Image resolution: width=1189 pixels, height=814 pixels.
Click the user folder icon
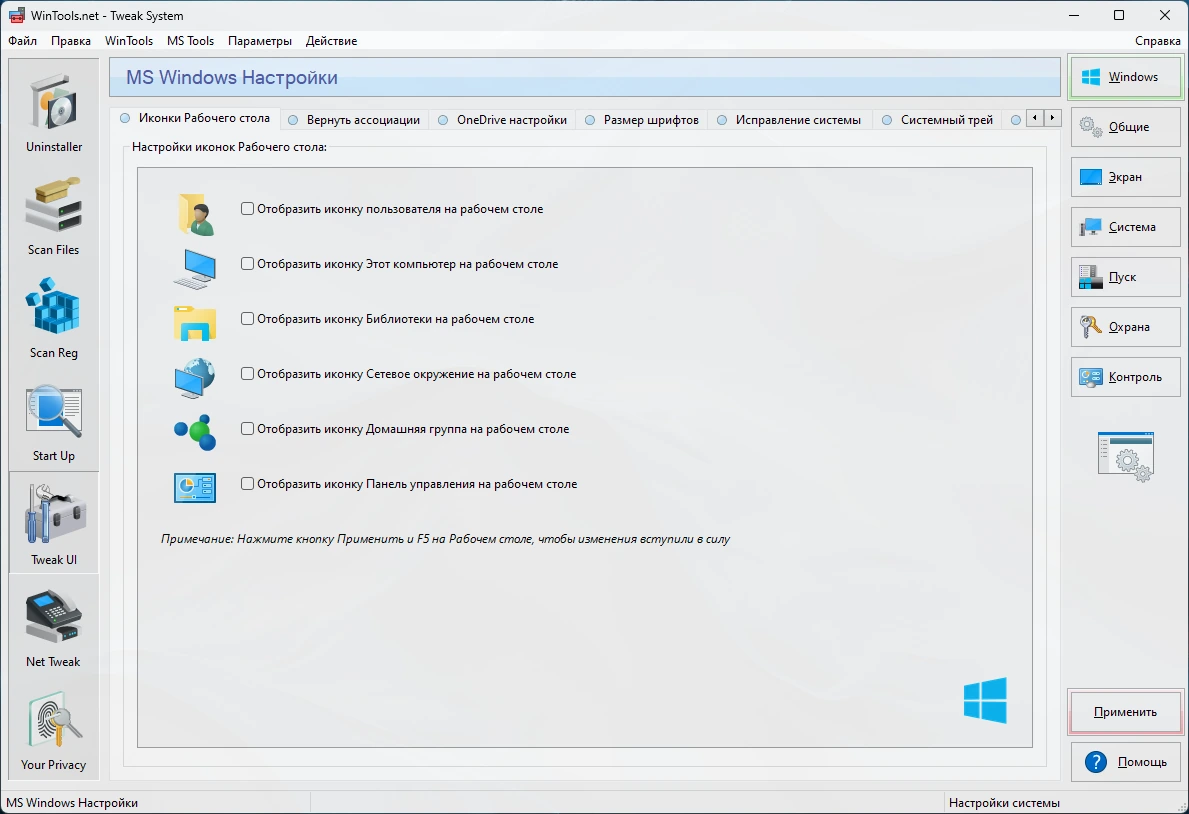[195, 213]
